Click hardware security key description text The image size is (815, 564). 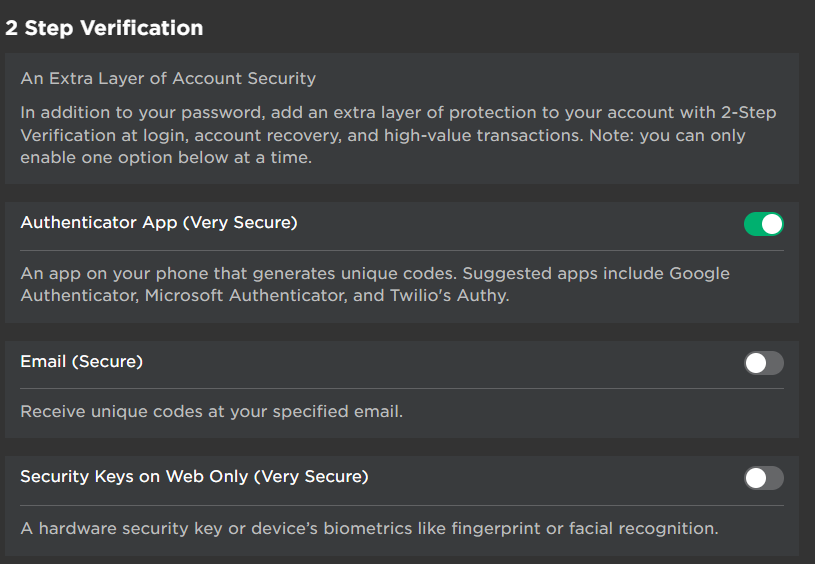click(369, 529)
